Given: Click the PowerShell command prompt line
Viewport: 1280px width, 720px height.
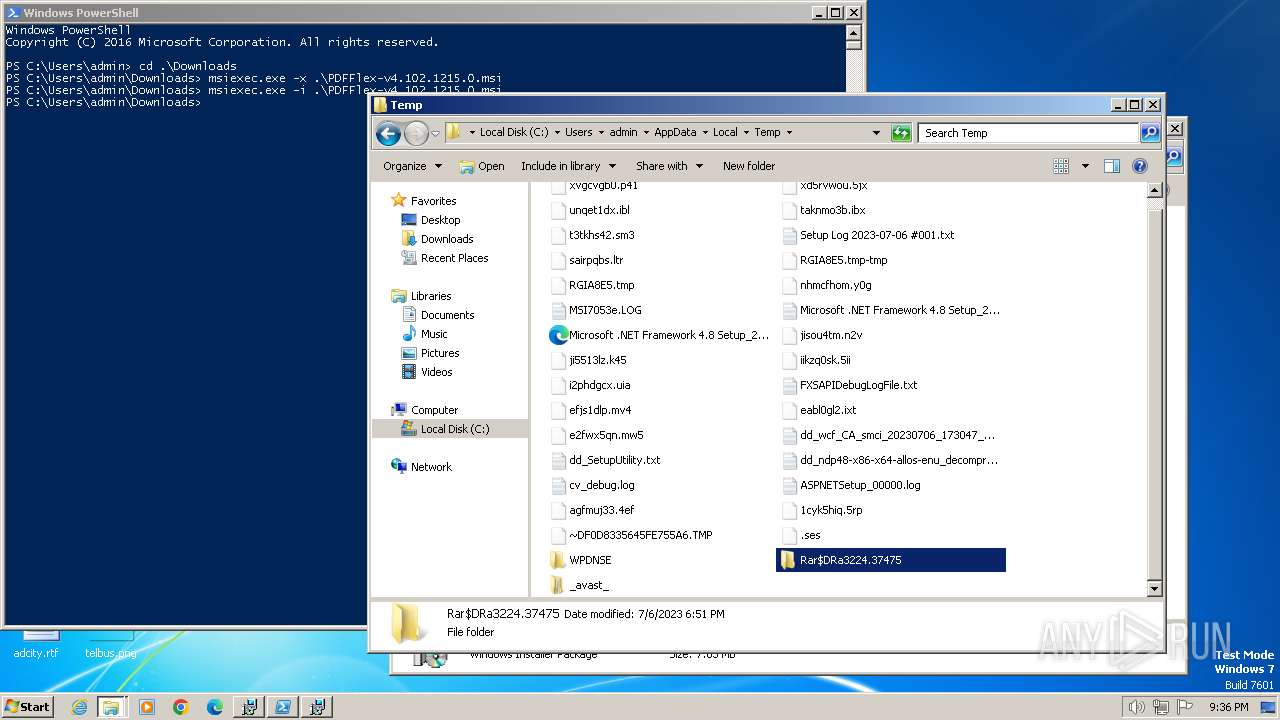Looking at the screenshot, I should pyautogui.click(x=105, y=102).
